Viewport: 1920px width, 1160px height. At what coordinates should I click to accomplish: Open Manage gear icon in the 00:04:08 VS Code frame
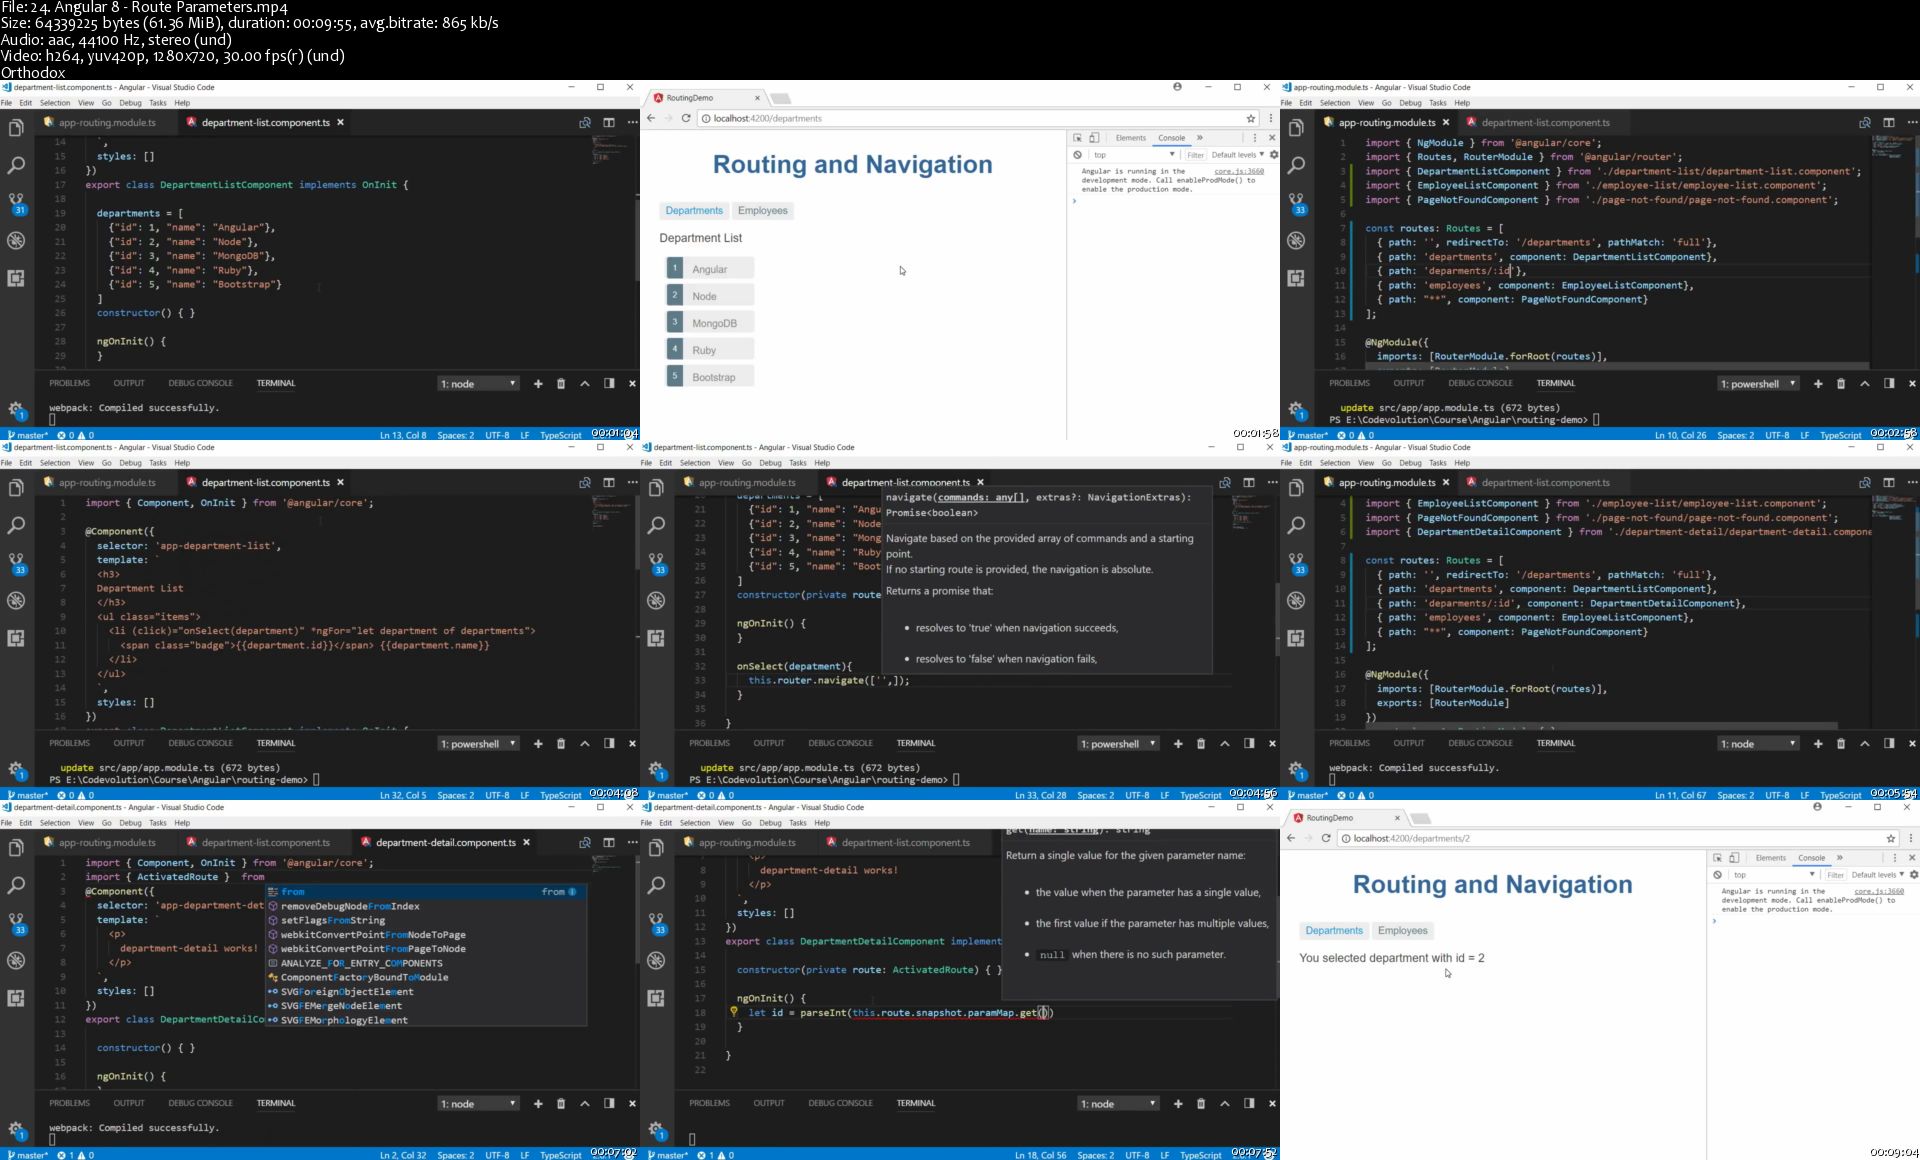[16, 769]
